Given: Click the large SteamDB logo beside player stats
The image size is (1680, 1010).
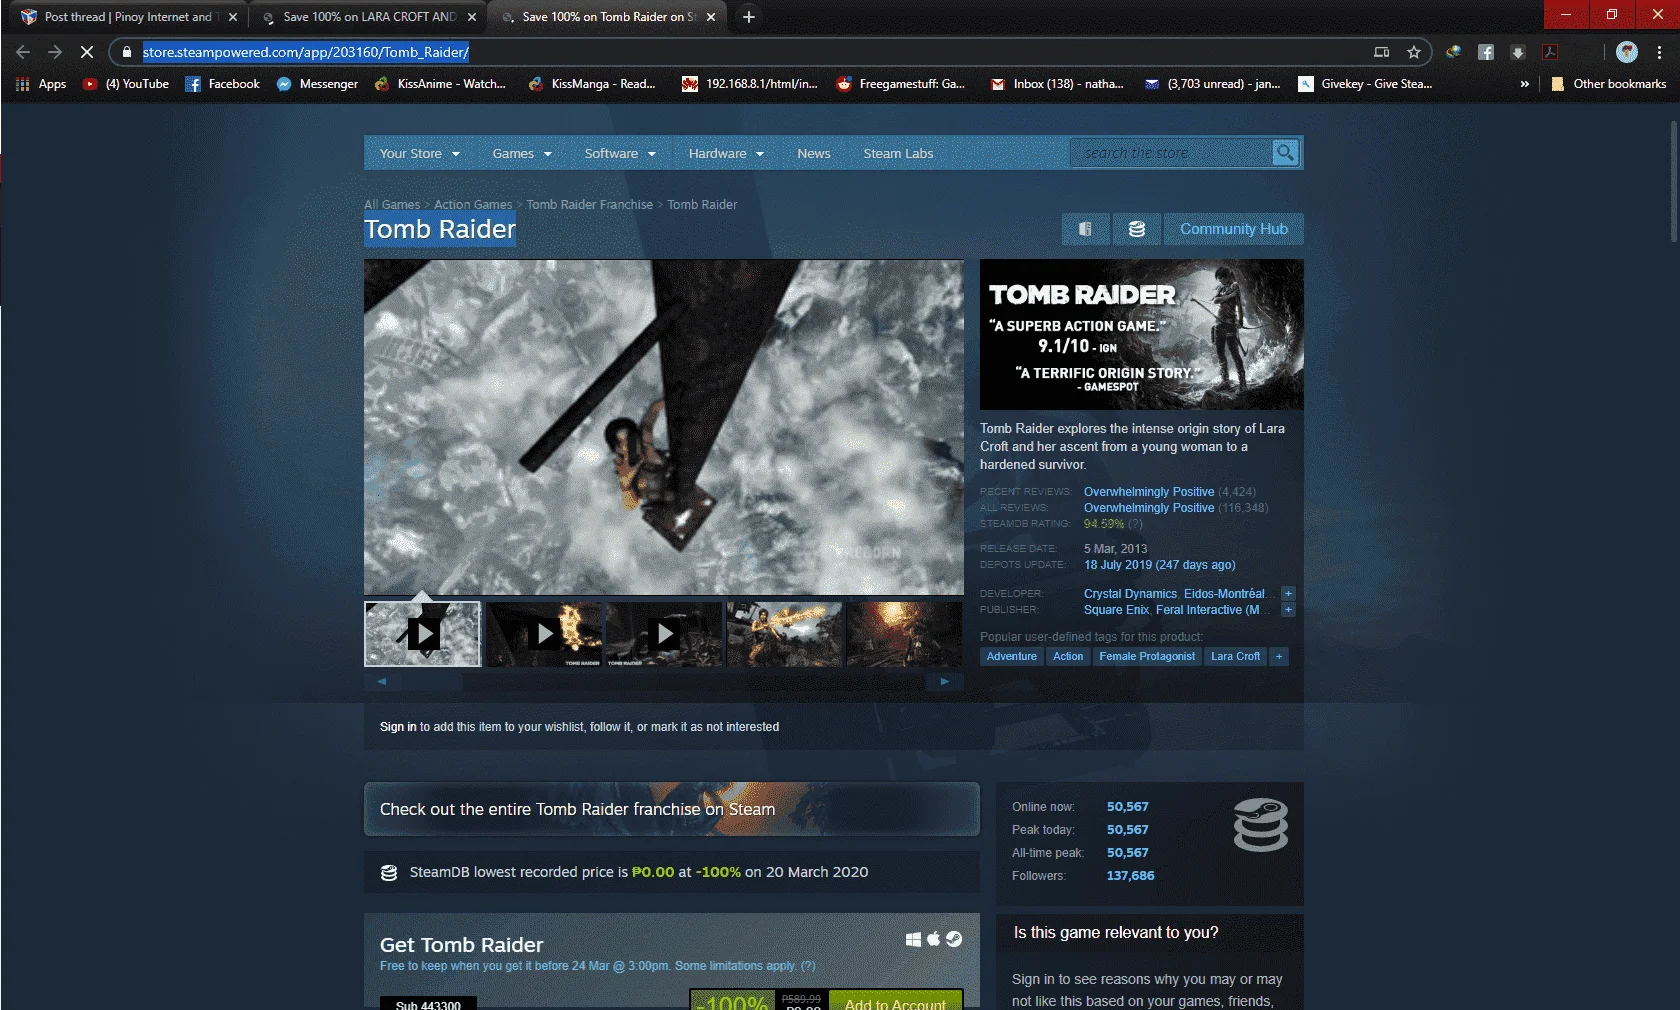Looking at the screenshot, I should (1260, 825).
